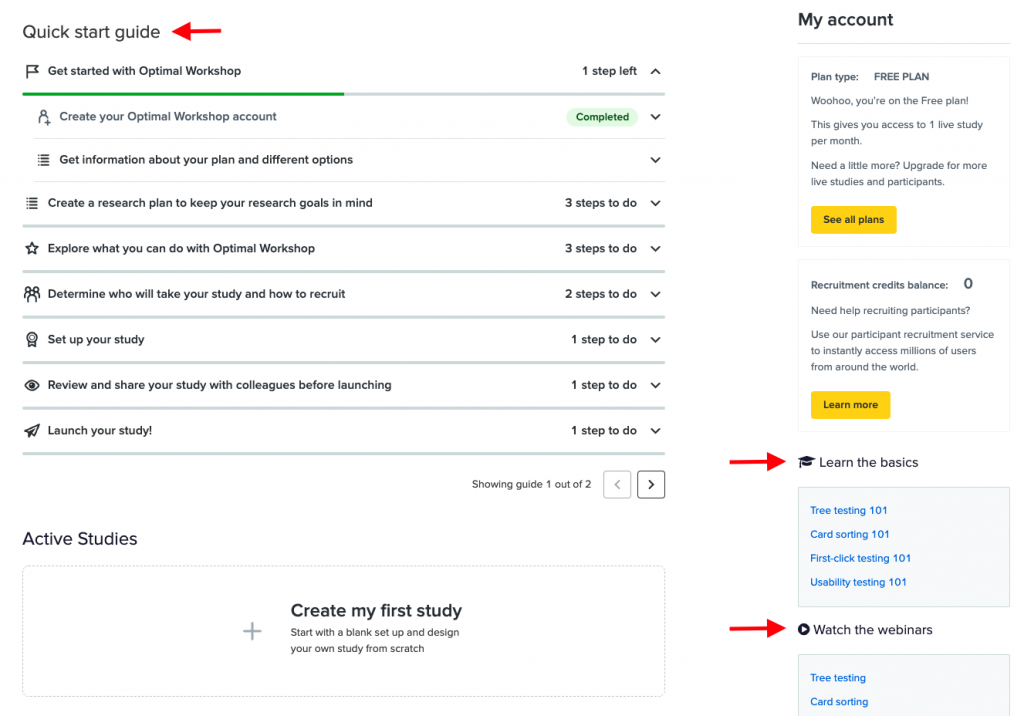The image size is (1024, 716).
Task: Click Explore what you can do row text
Action: click(181, 249)
